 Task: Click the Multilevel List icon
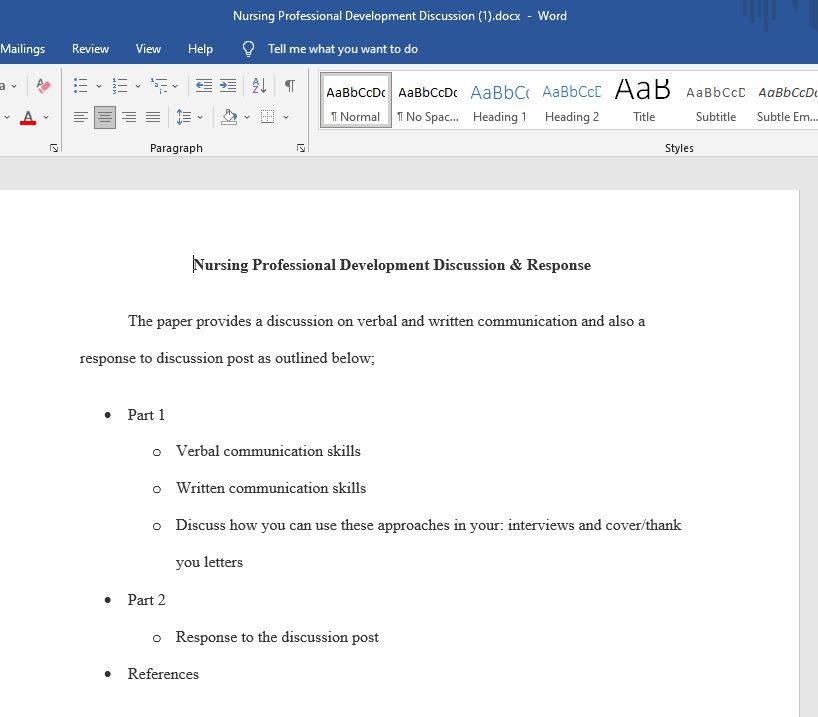(159, 86)
